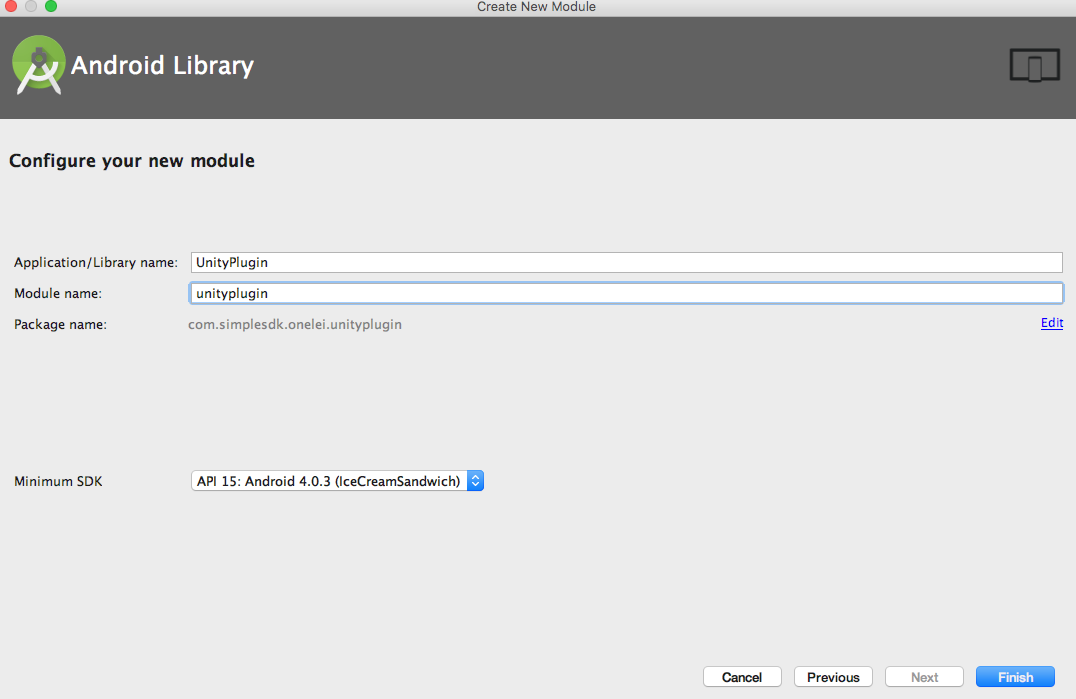This screenshot has height=699, width=1076.
Task: Focus the Module name field
Action: pos(627,293)
